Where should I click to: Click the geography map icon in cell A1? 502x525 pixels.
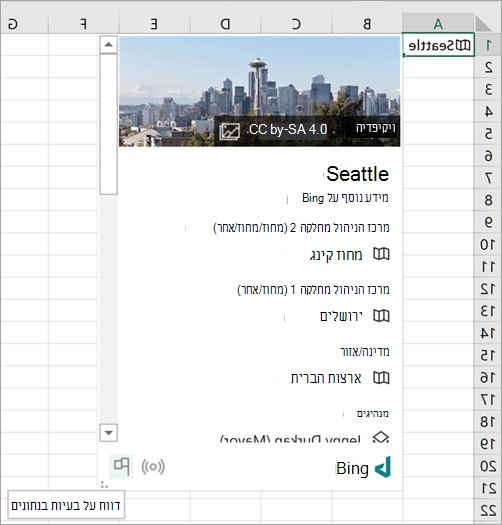[x=463, y=45]
